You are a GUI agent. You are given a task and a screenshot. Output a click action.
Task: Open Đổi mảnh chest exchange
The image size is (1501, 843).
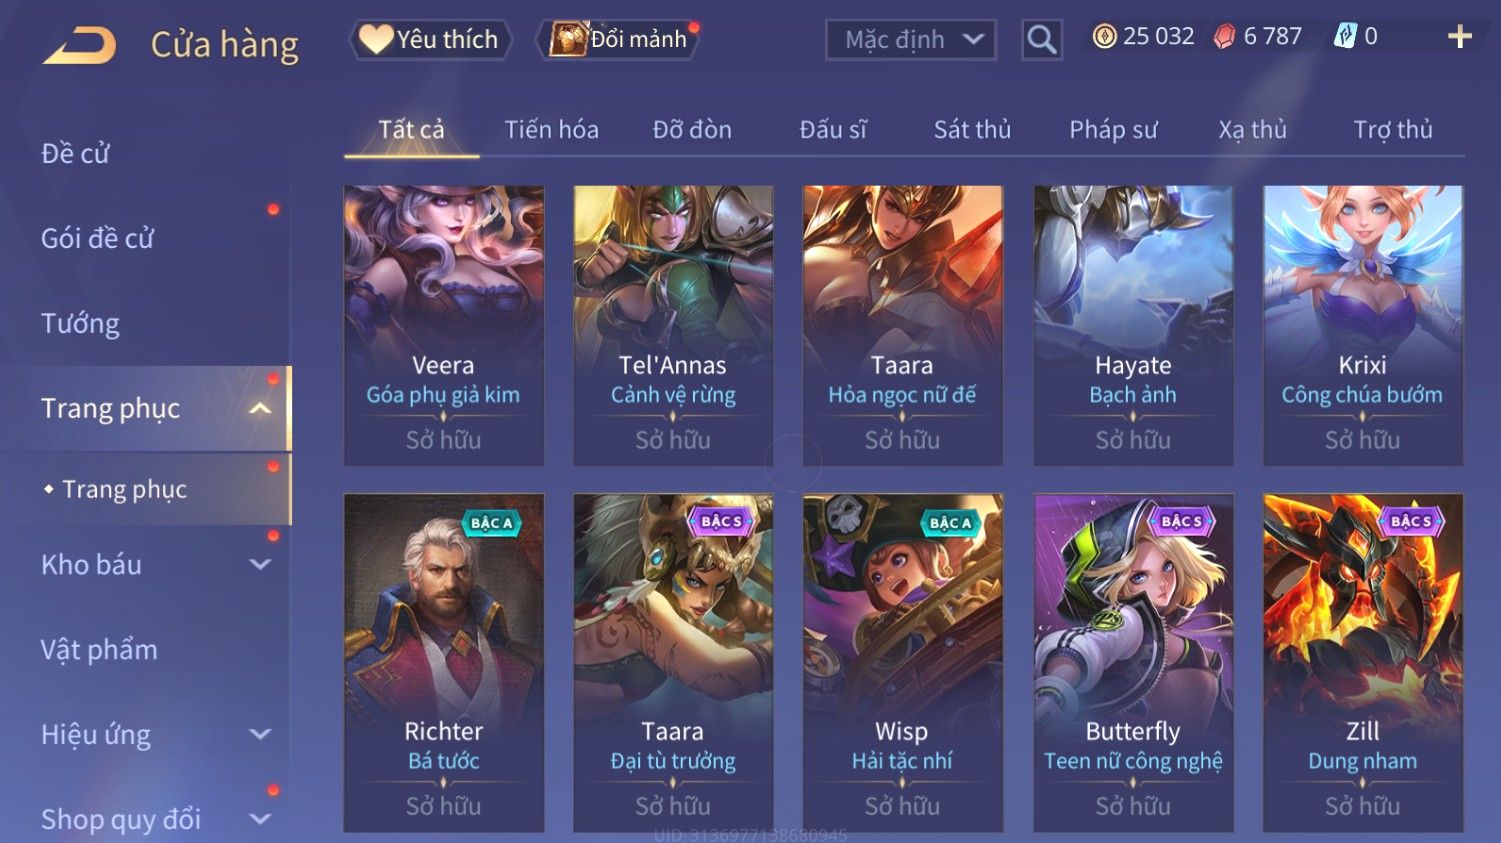(619, 39)
